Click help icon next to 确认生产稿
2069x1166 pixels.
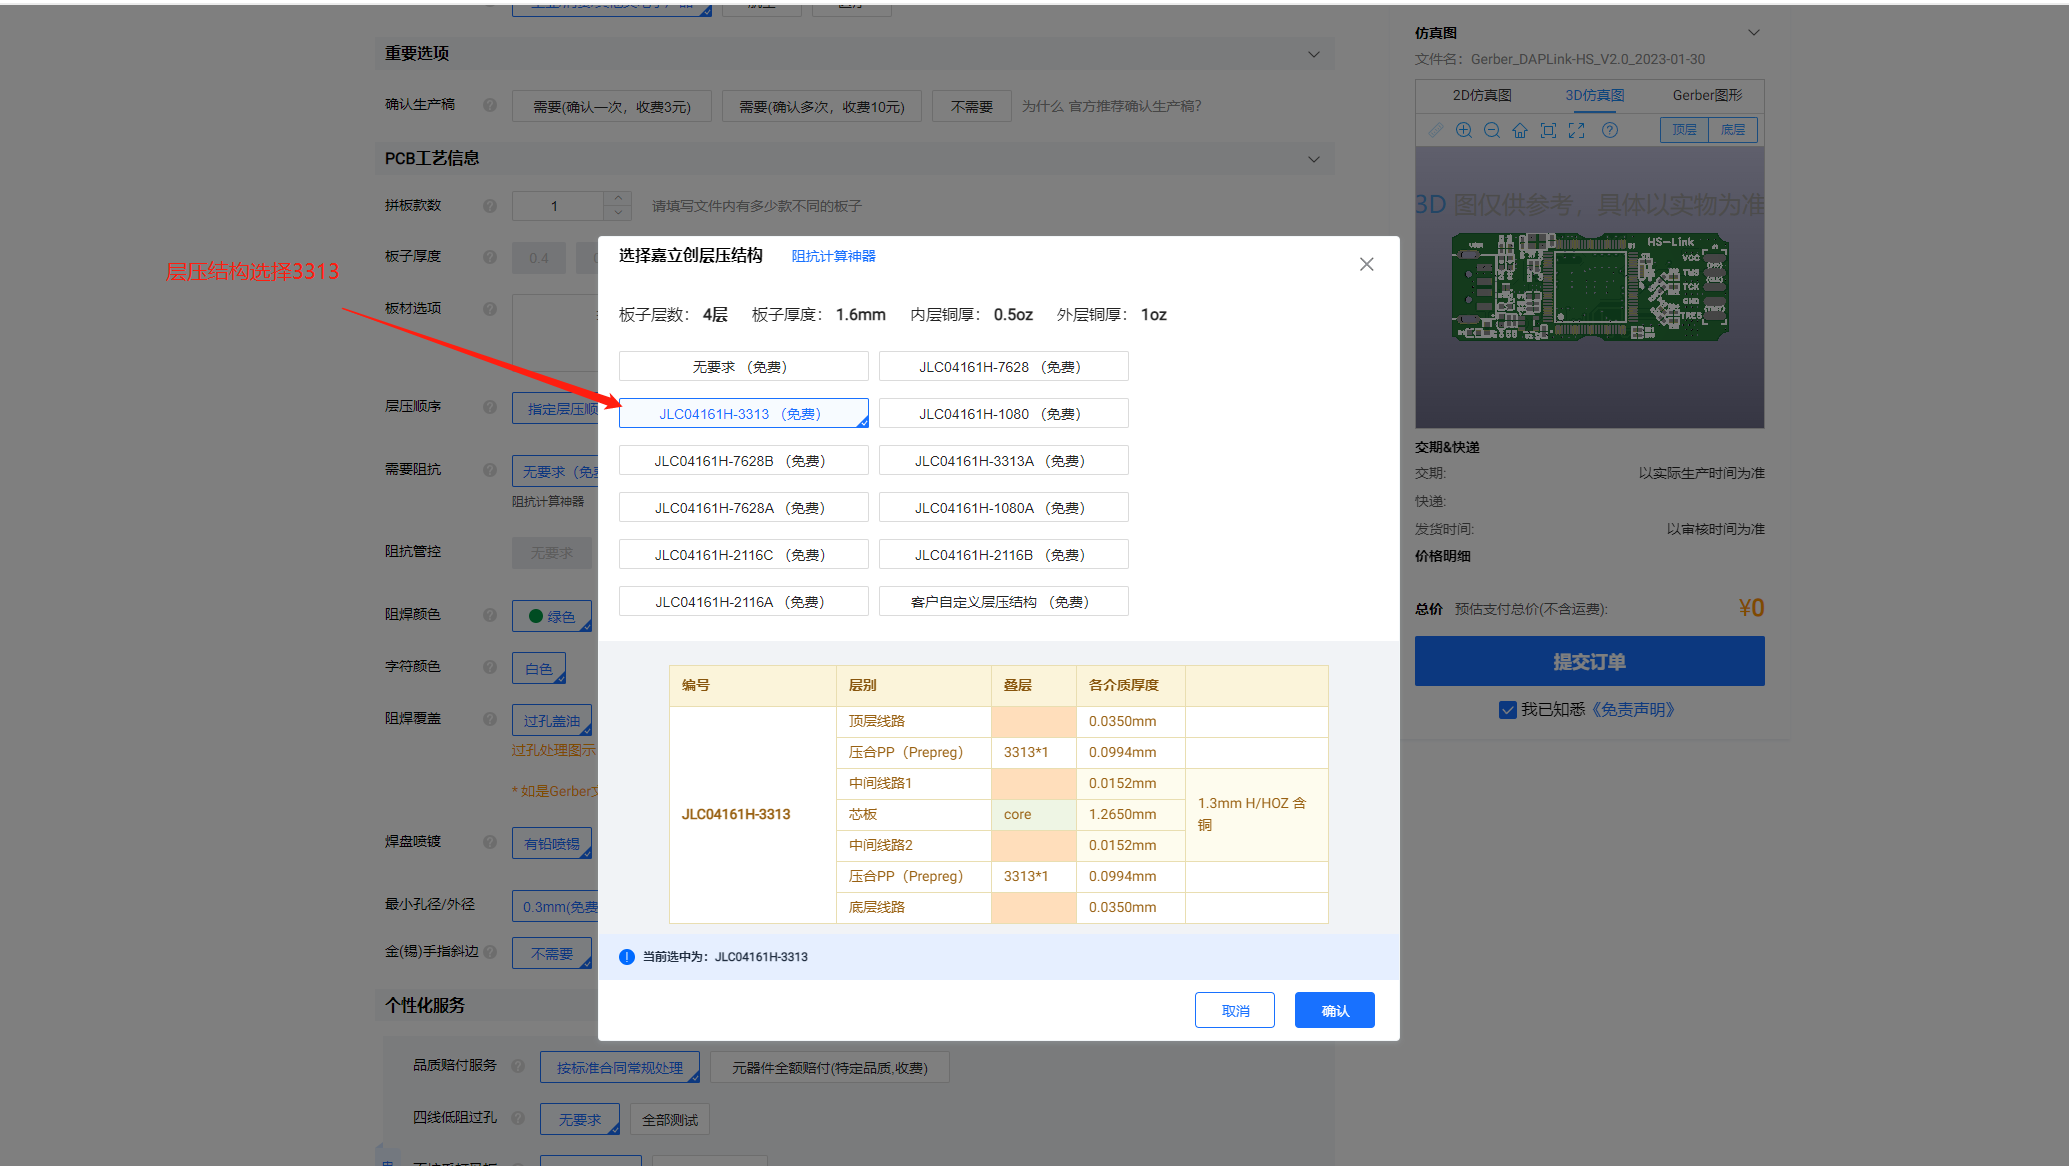click(x=490, y=105)
